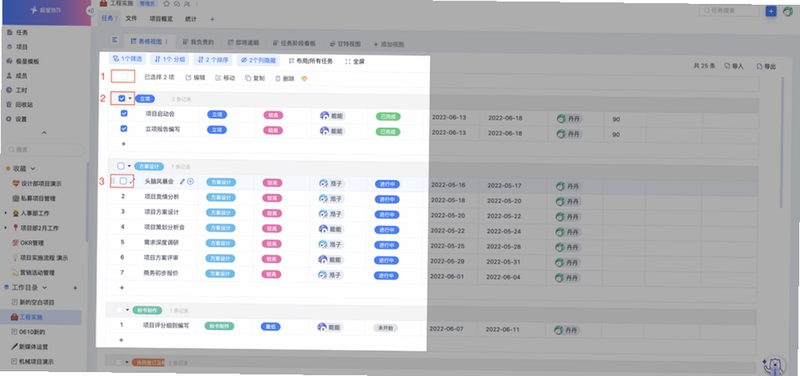This screenshot has height=376, width=800.
Task: Collapse the 收藏 favorites section
Action: tap(33, 168)
